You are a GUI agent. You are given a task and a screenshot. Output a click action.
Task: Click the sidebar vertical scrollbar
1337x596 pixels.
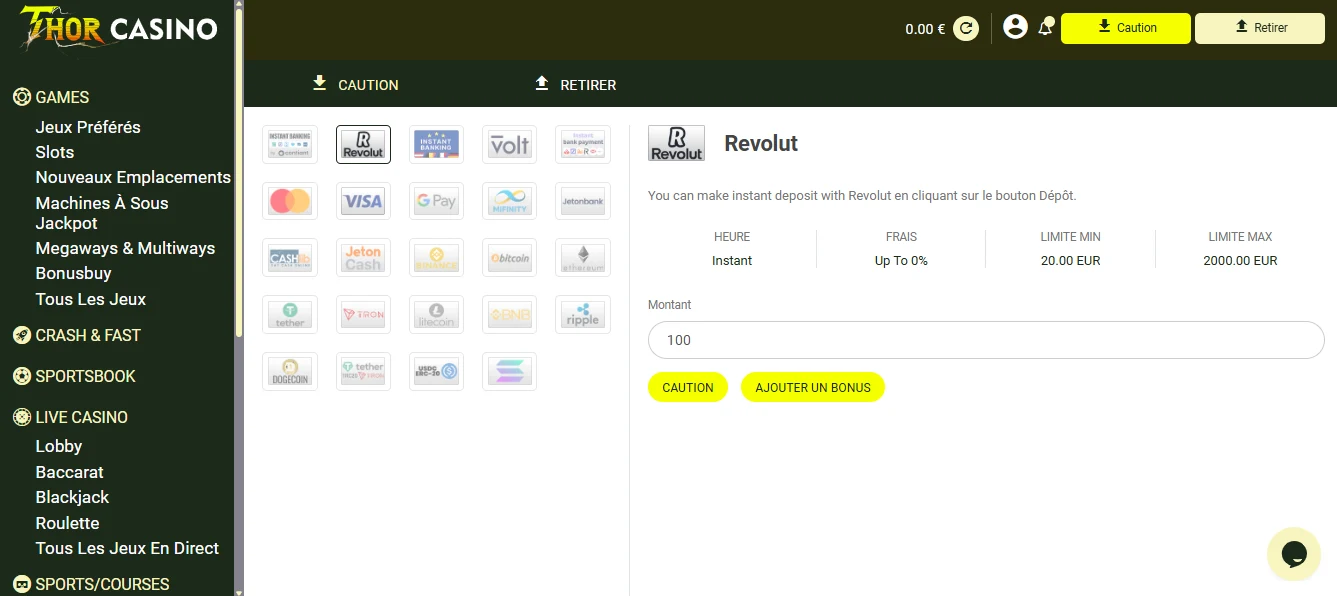[239, 170]
